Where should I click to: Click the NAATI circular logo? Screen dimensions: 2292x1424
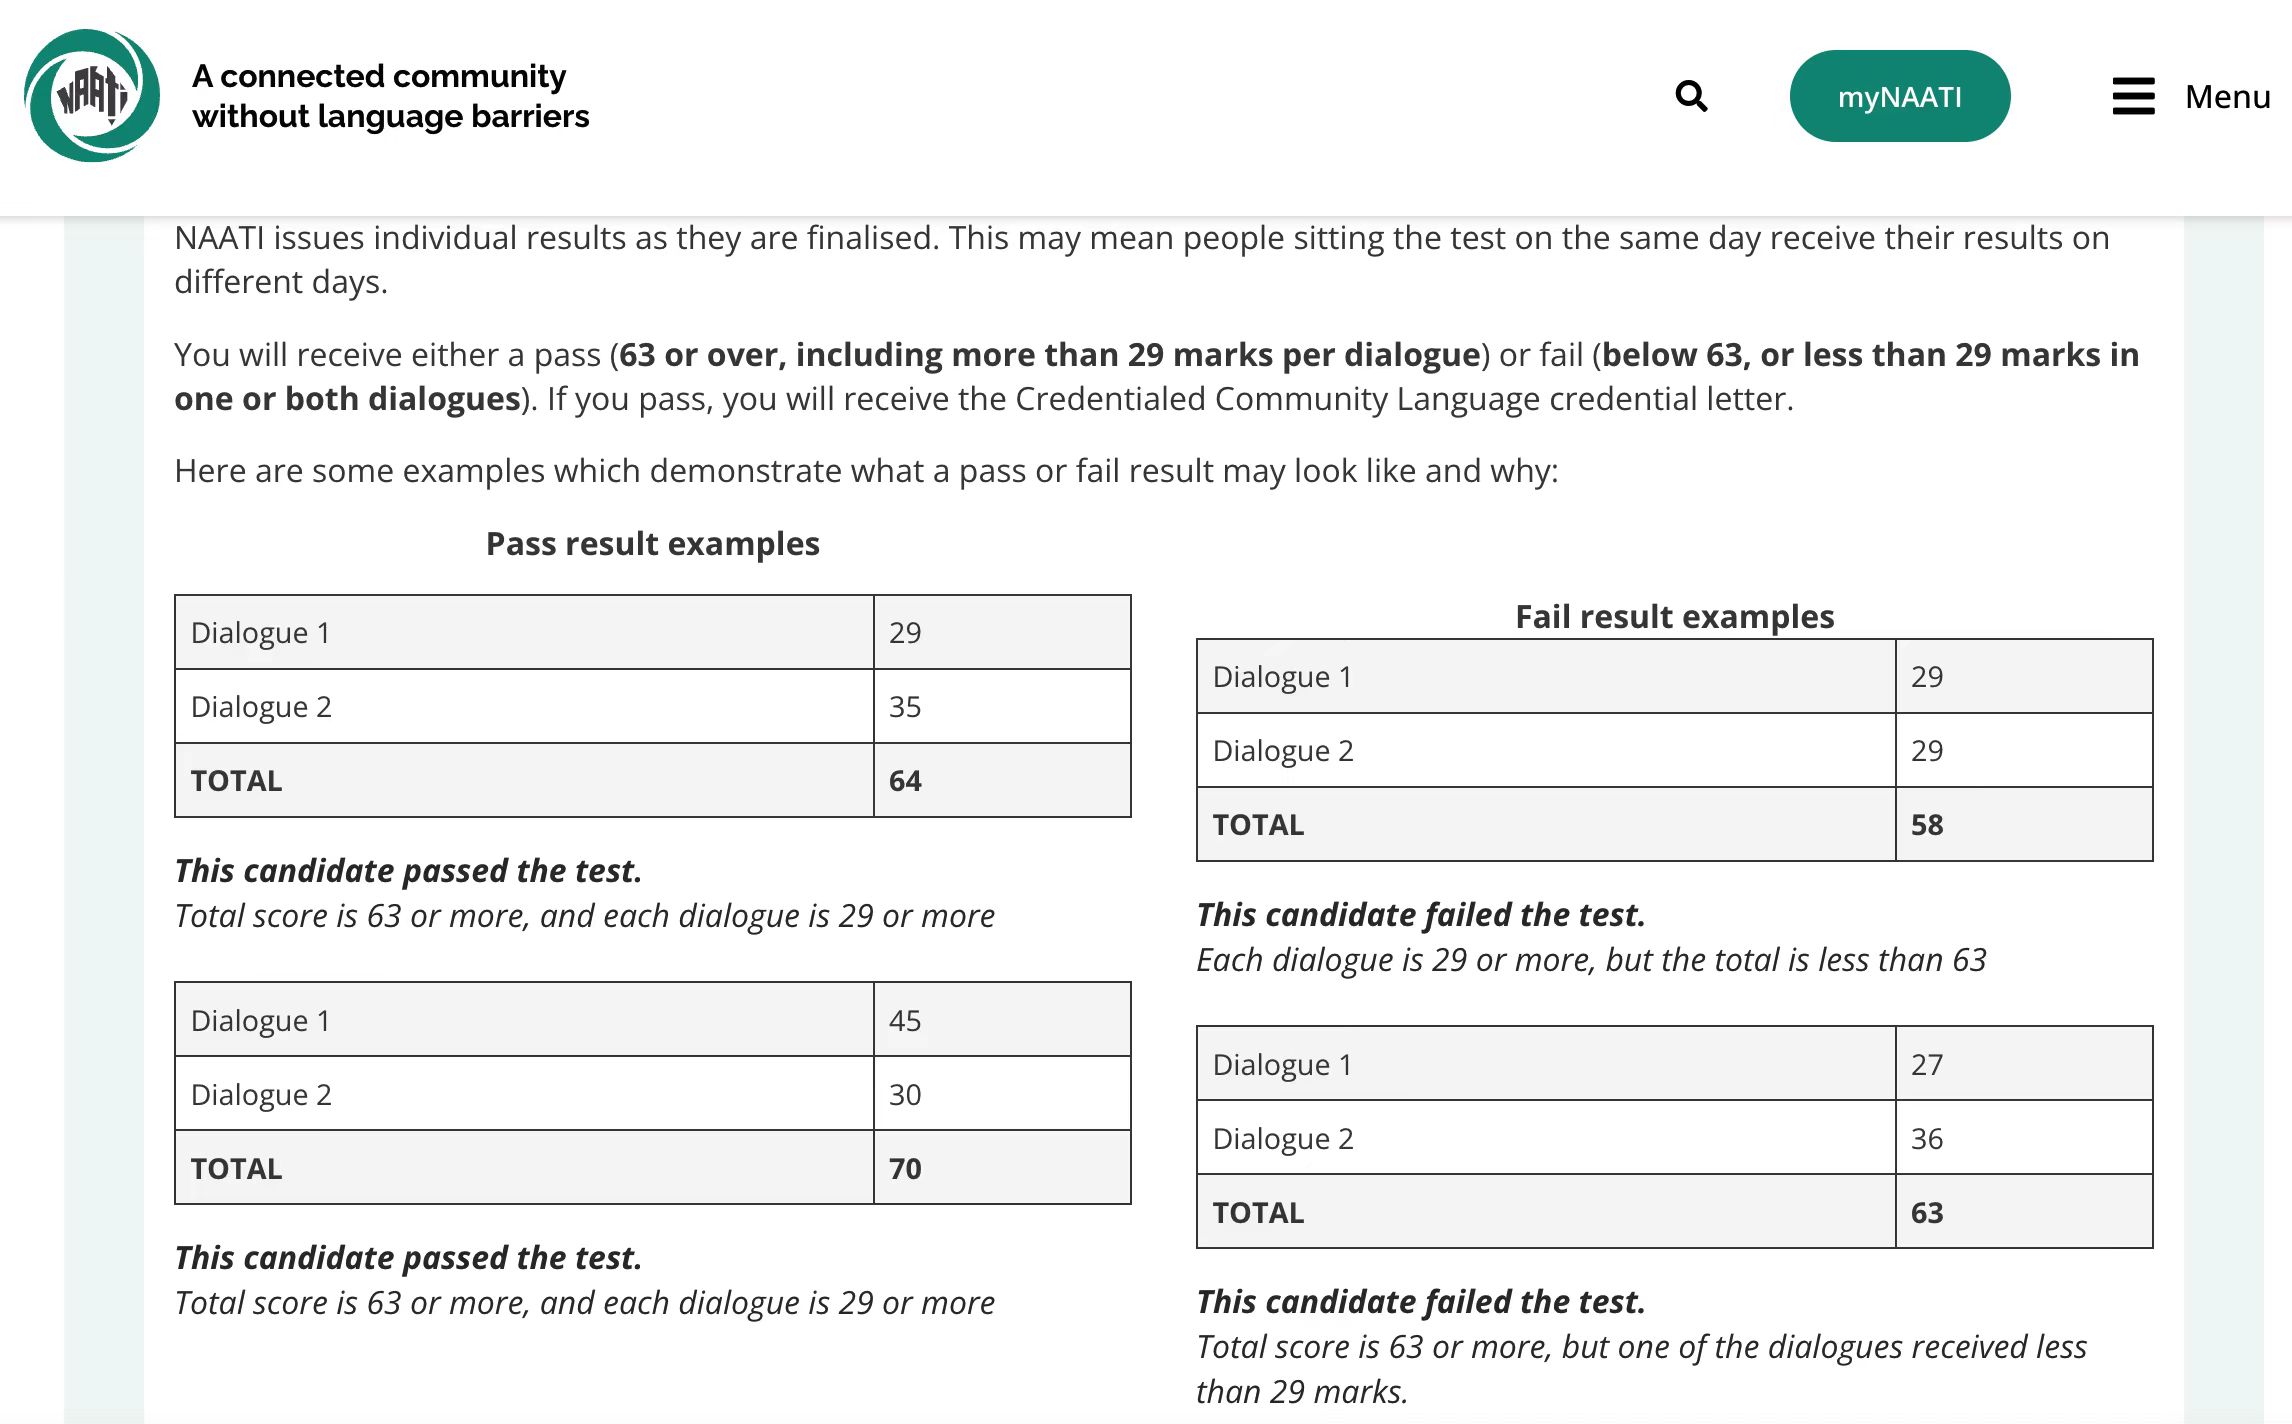coord(92,96)
